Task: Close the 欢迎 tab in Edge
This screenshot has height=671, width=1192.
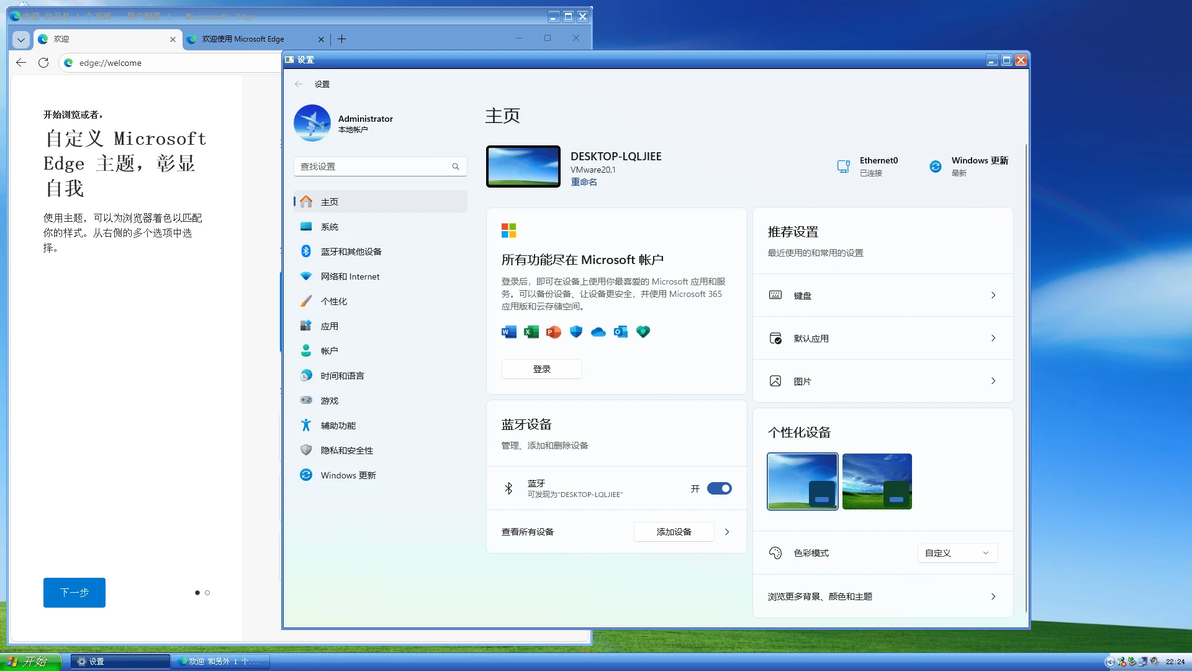Action: 173,40
